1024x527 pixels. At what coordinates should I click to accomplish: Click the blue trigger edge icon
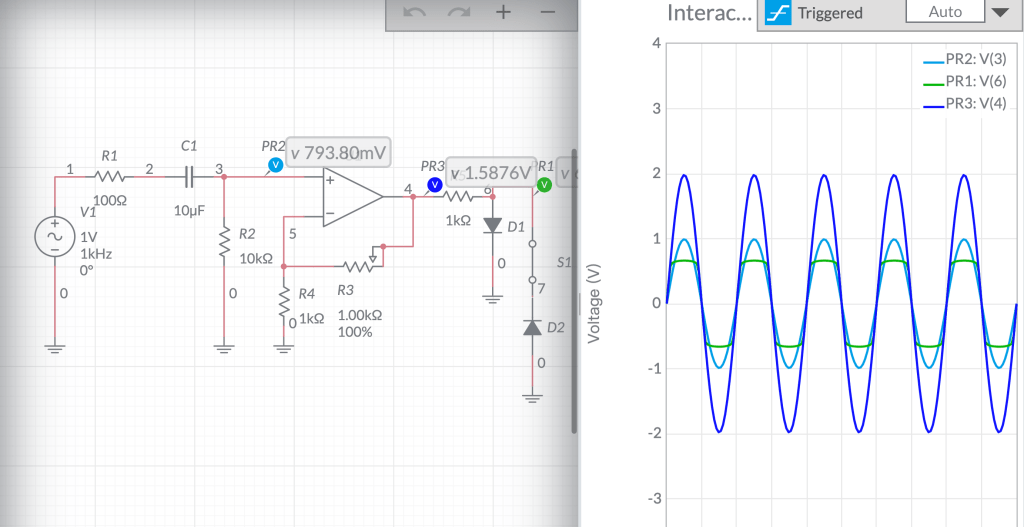click(x=778, y=14)
